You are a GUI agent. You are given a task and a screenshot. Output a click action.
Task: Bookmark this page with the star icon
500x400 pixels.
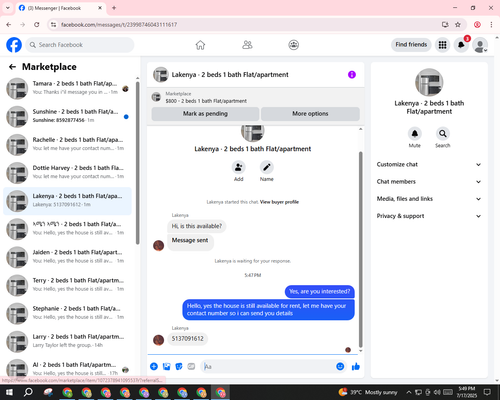point(458,25)
